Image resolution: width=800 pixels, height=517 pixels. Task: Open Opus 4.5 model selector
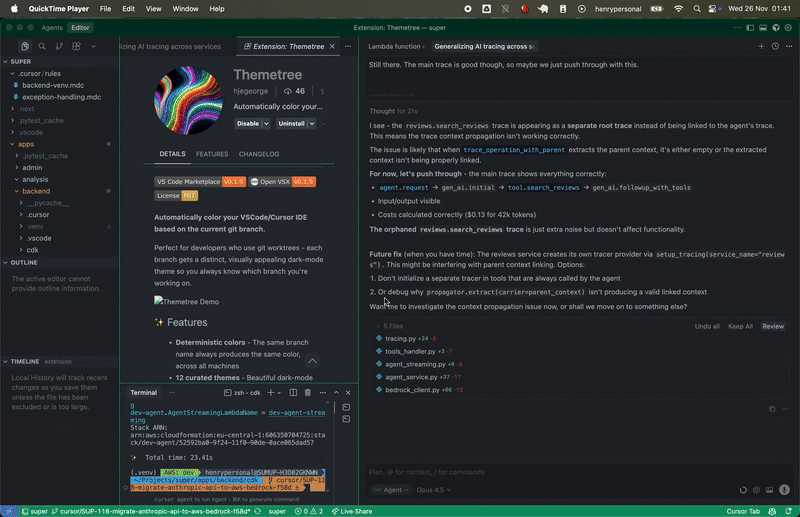(433, 490)
